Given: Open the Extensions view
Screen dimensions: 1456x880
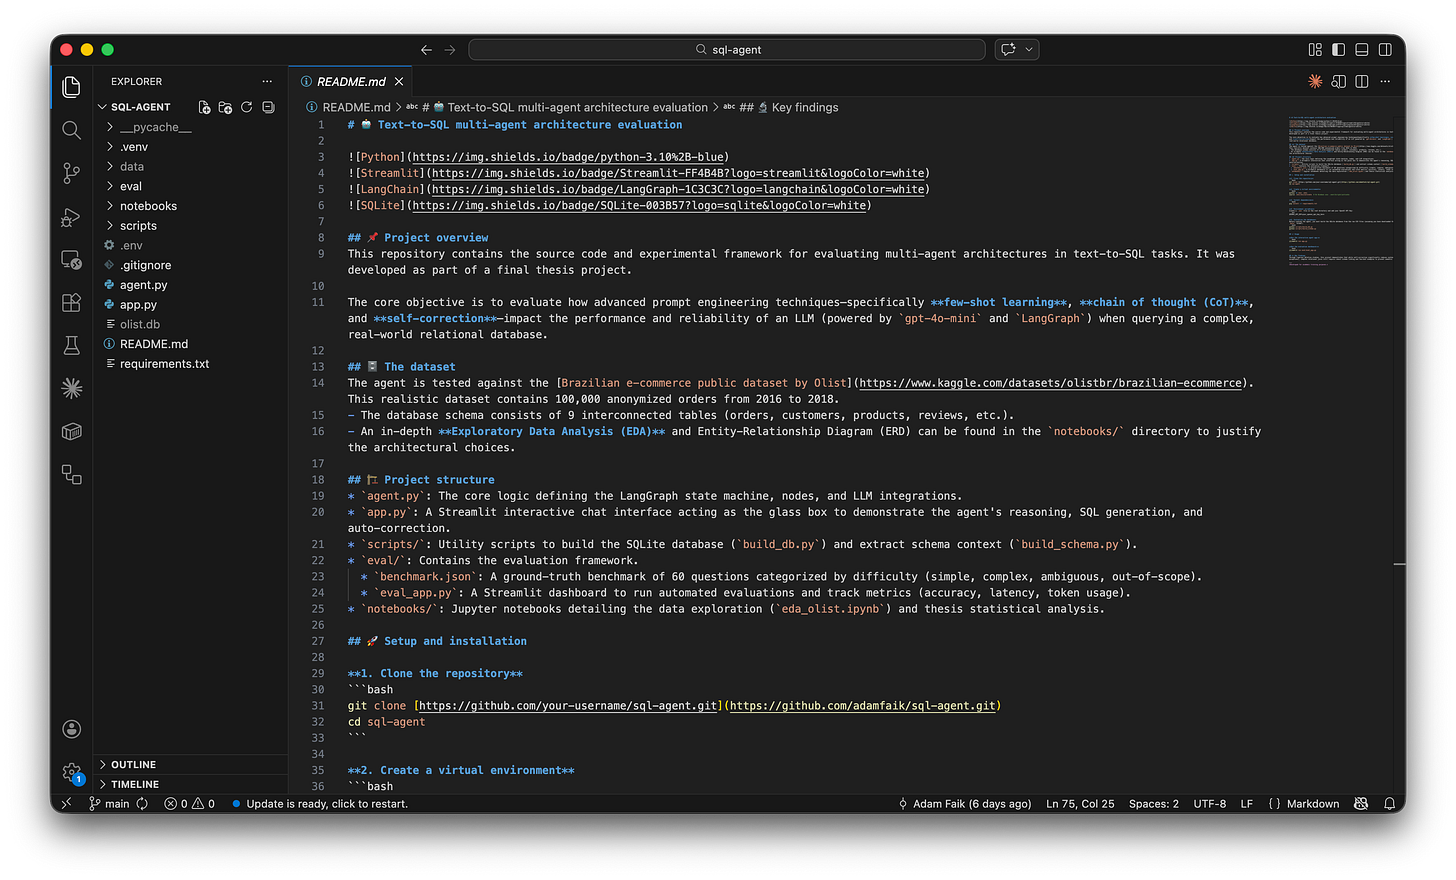Looking at the screenshot, I should [x=71, y=303].
